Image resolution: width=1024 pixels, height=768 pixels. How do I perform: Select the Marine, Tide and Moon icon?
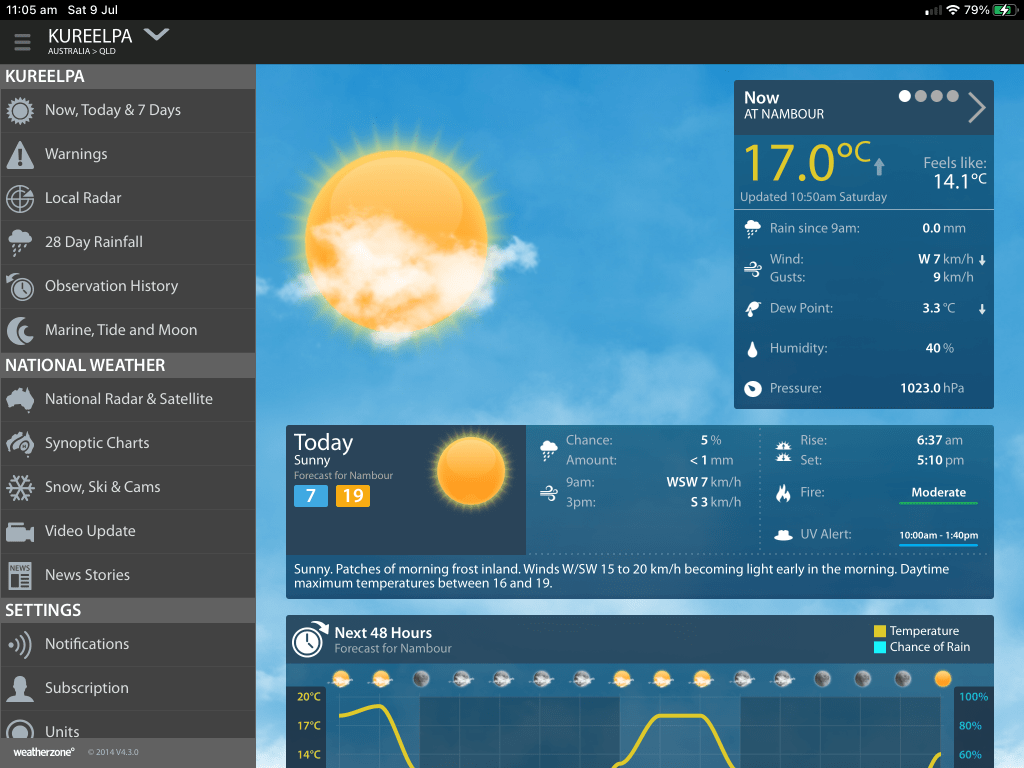[20, 330]
